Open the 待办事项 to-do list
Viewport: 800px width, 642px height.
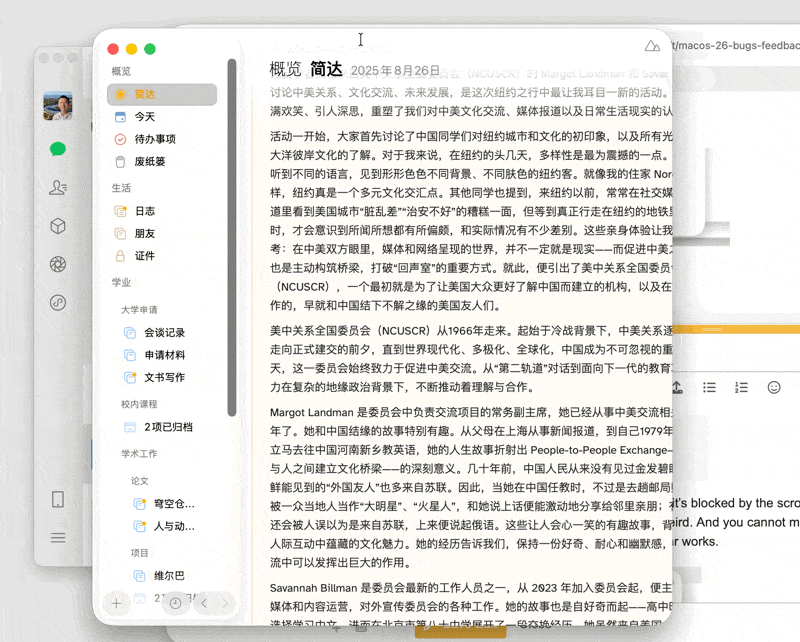pyautogui.click(x=155, y=139)
